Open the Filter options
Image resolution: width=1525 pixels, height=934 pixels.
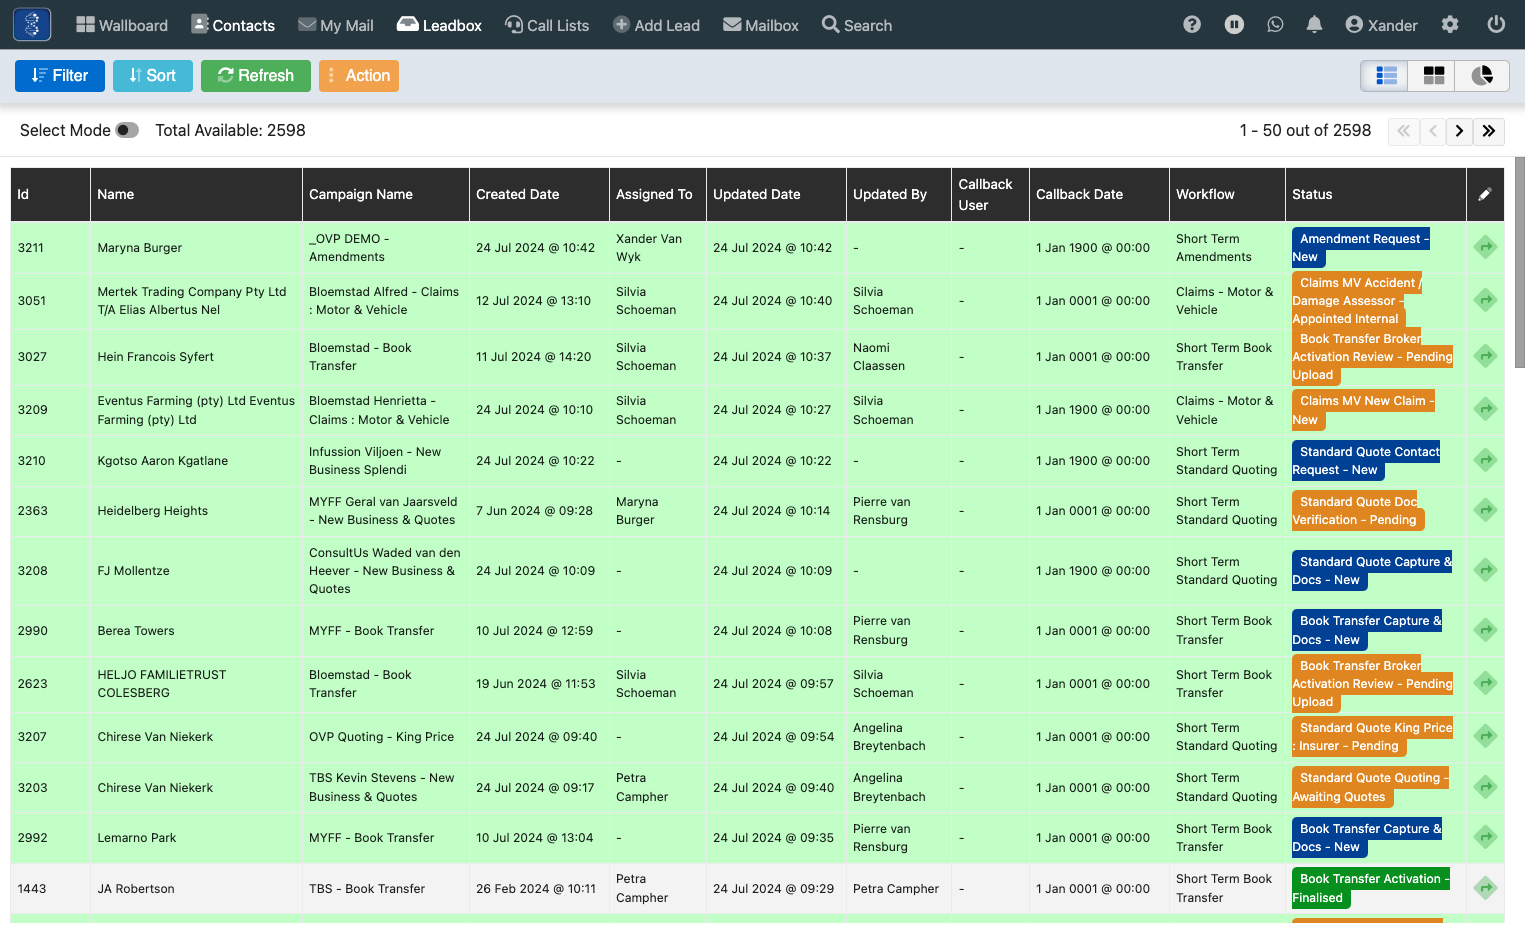[60, 76]
